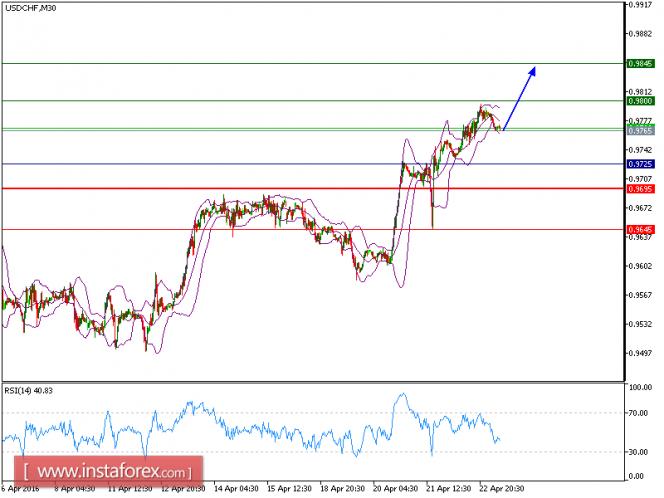This screenshot has width=664, height=498.
Task: Select the 0.9917 price axis value
Action: pyautogui.click(x=640, y=5)
